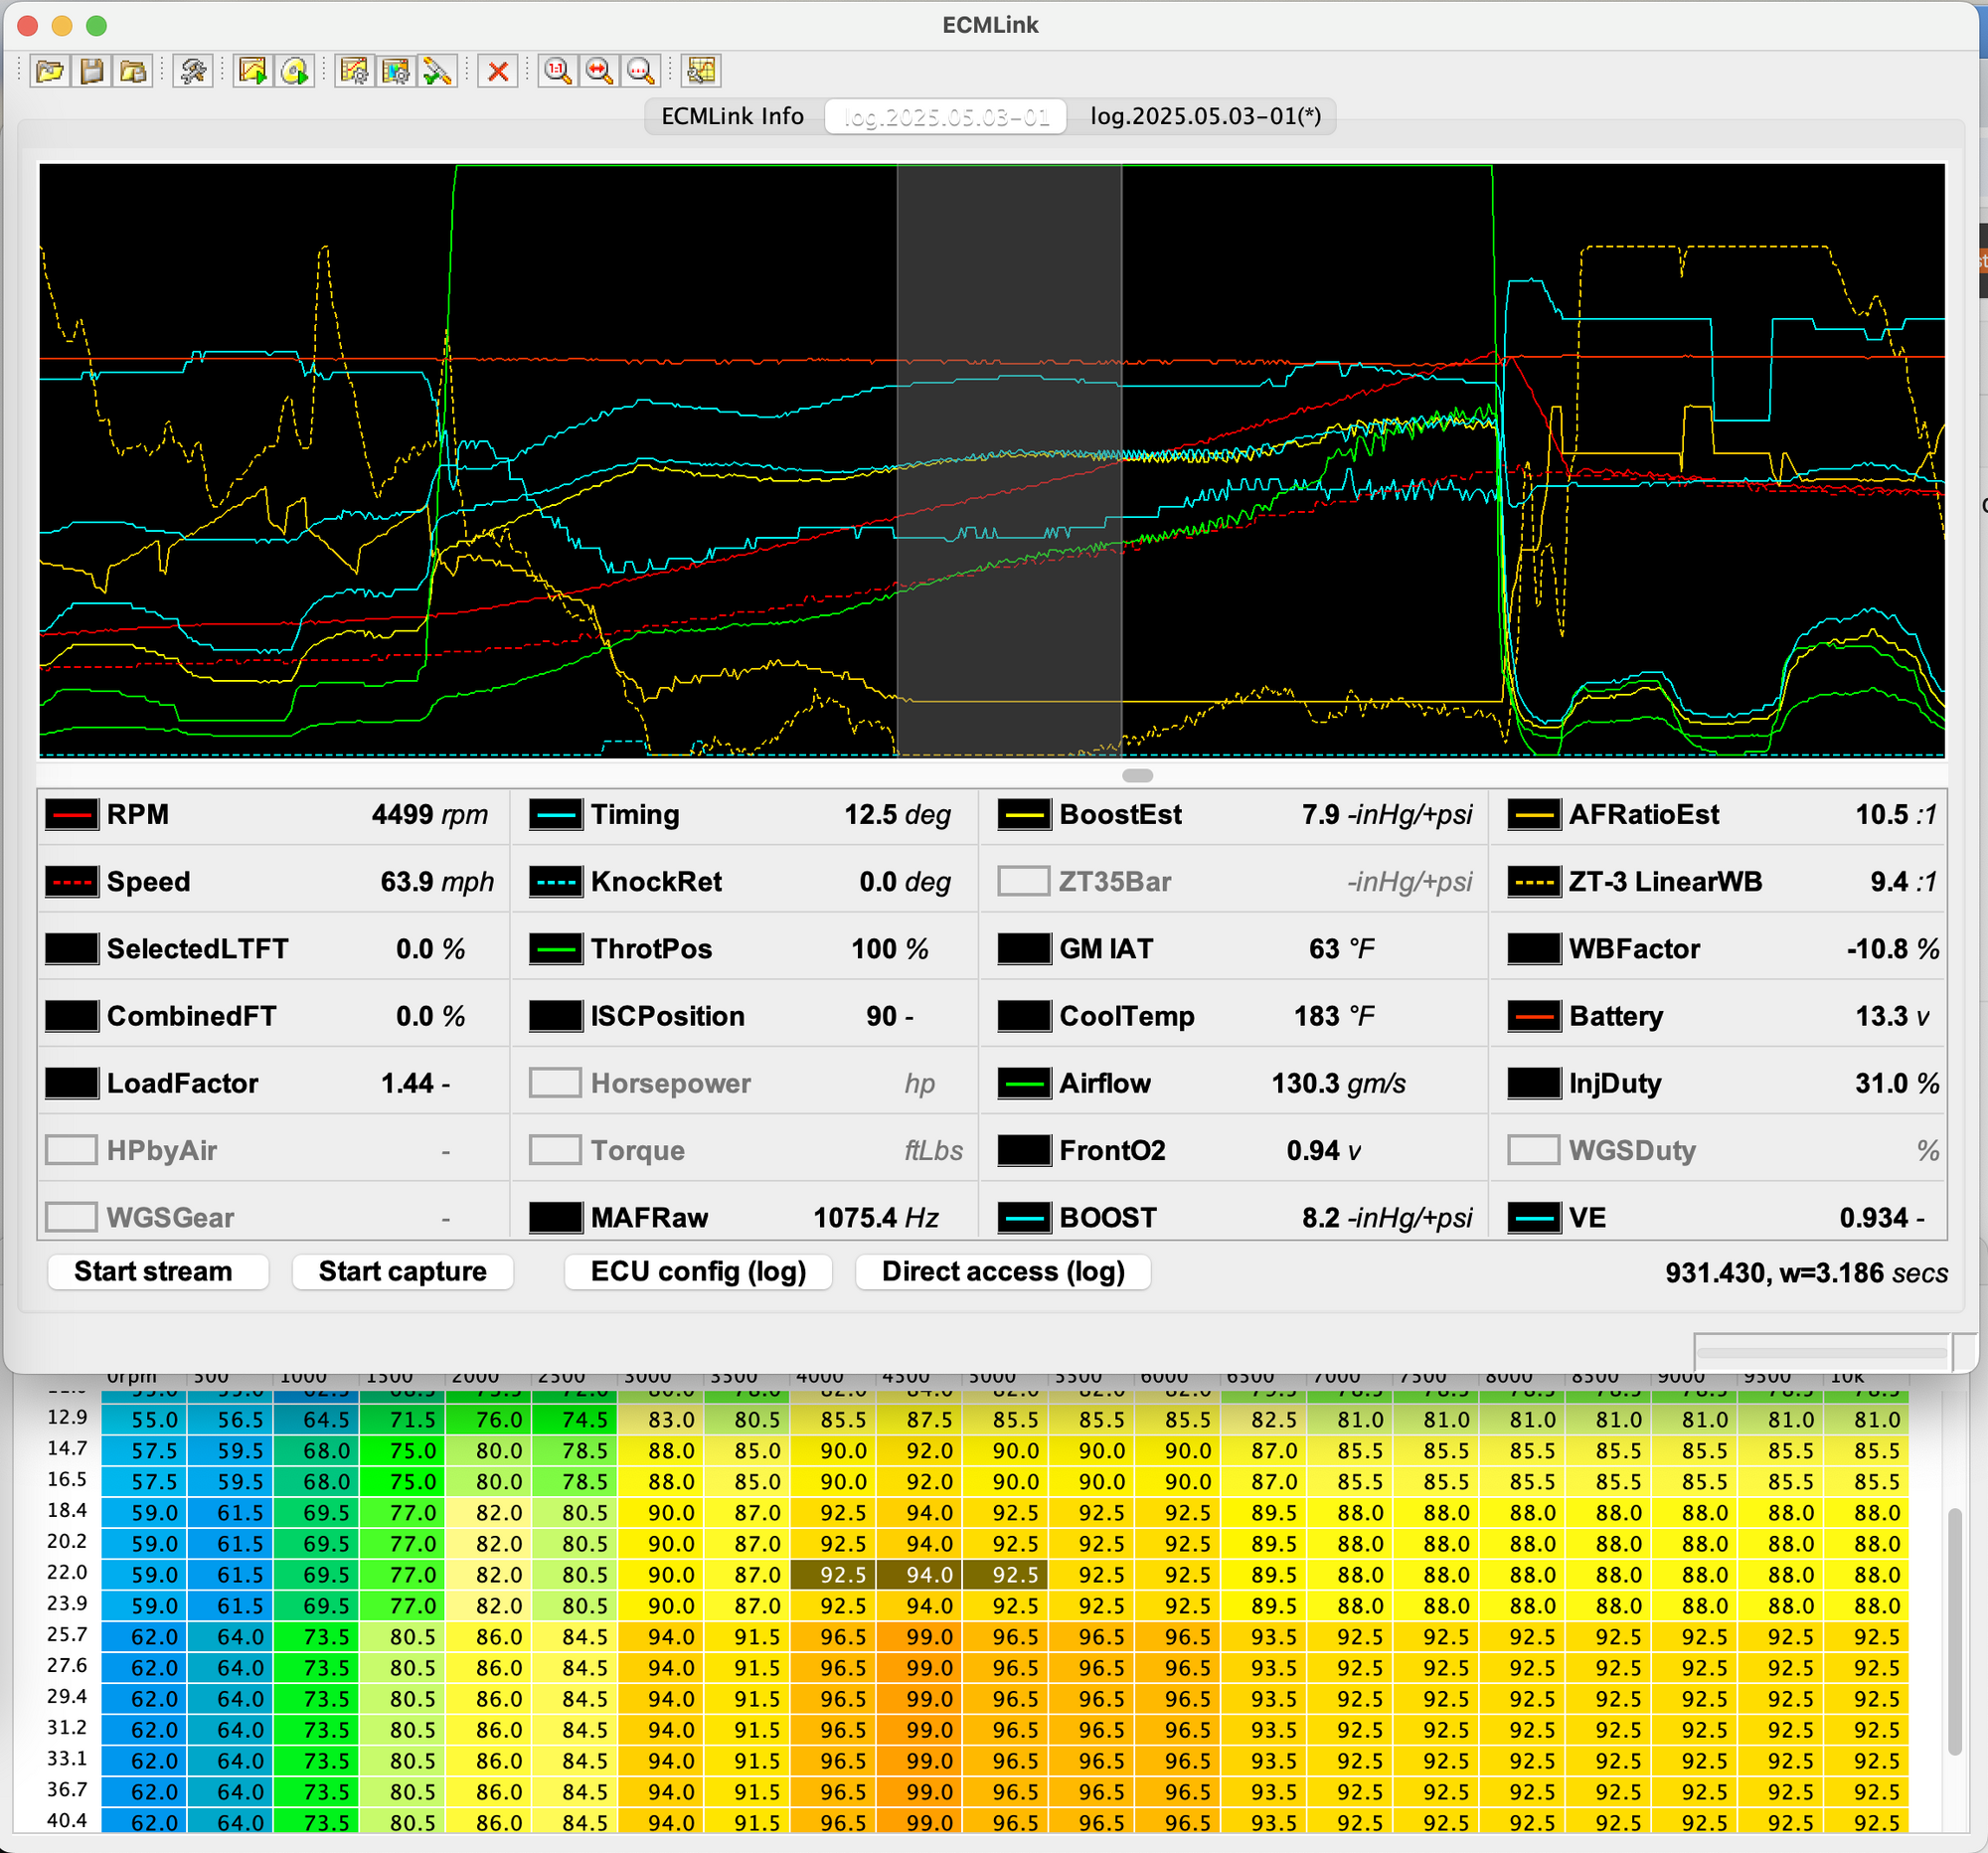Toggle the VE channel swatch
This screenshot has height=1853, width=1988.
(1534, 1217)
